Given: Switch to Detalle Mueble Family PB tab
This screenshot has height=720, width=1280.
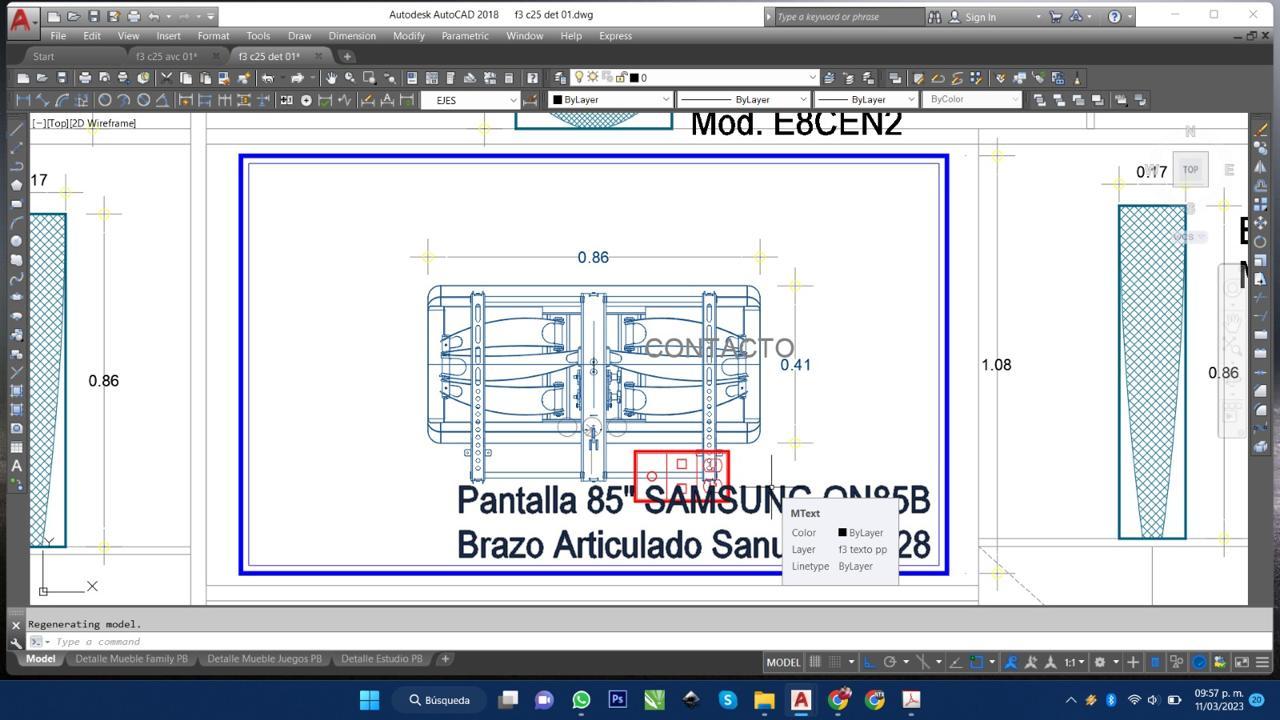Looking at the screenshot, I should tap(131, 659).
